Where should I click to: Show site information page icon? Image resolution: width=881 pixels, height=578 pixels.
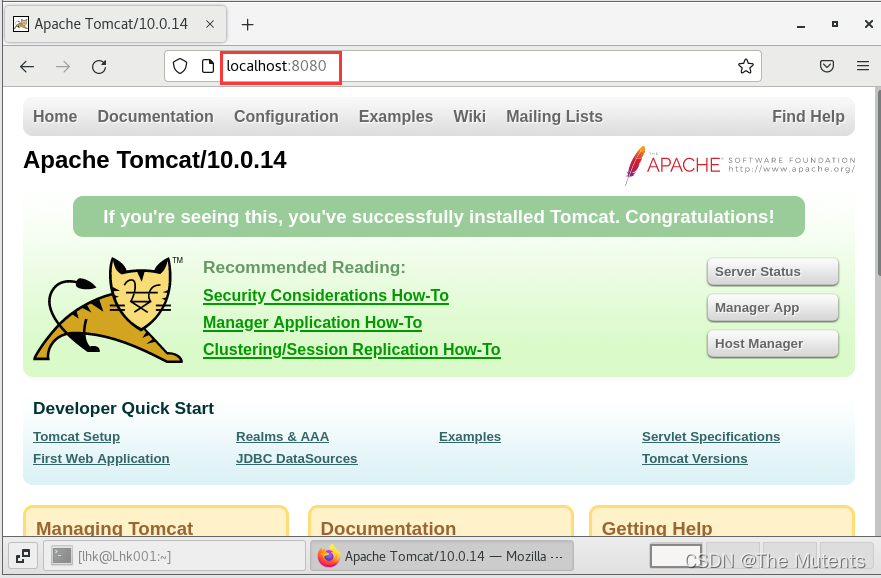(x=208, y=66)
